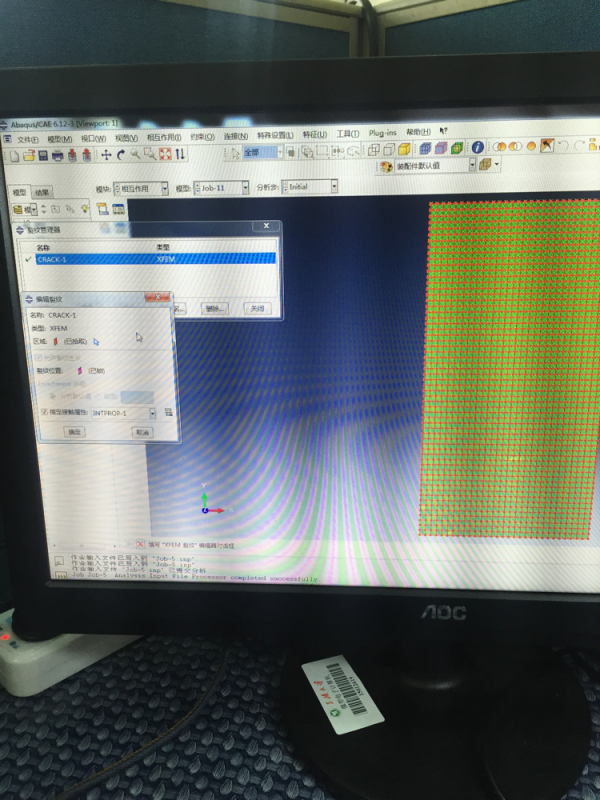600x800 pixels.
Task: Click the color palette icon
Action: 386,167
